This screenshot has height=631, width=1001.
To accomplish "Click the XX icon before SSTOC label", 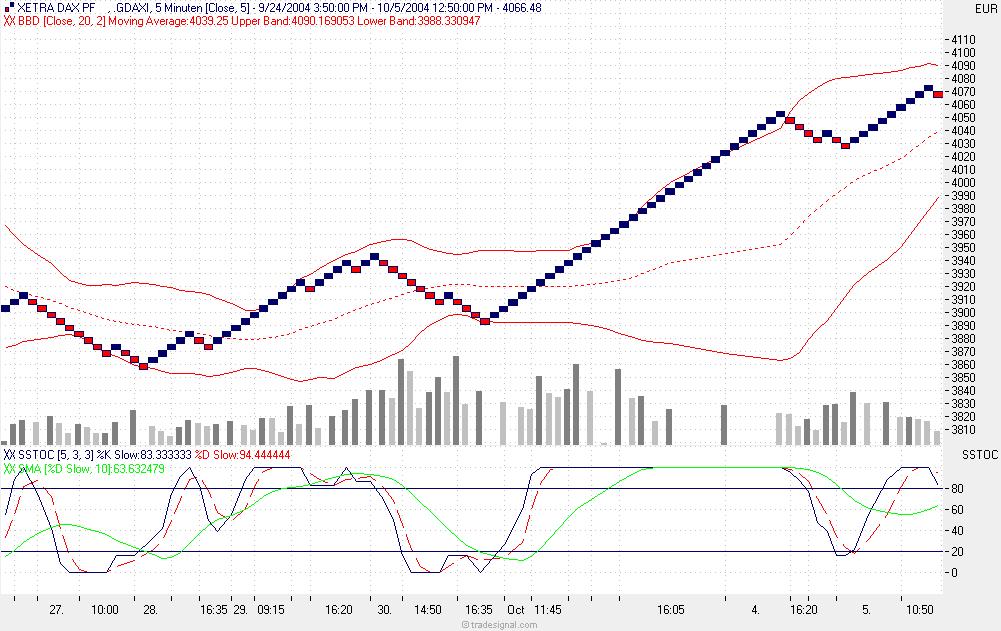I will click(8, 455).
